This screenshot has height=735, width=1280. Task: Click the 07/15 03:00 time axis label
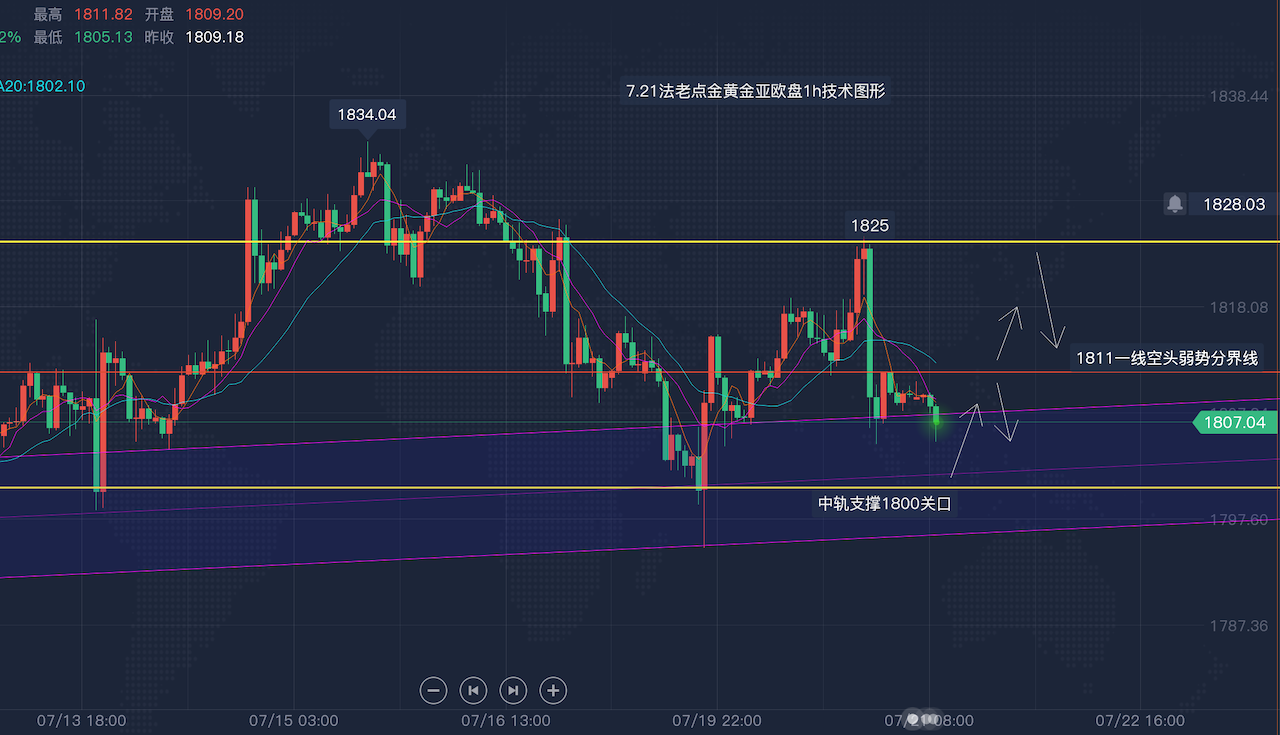[x=293, y=720]
